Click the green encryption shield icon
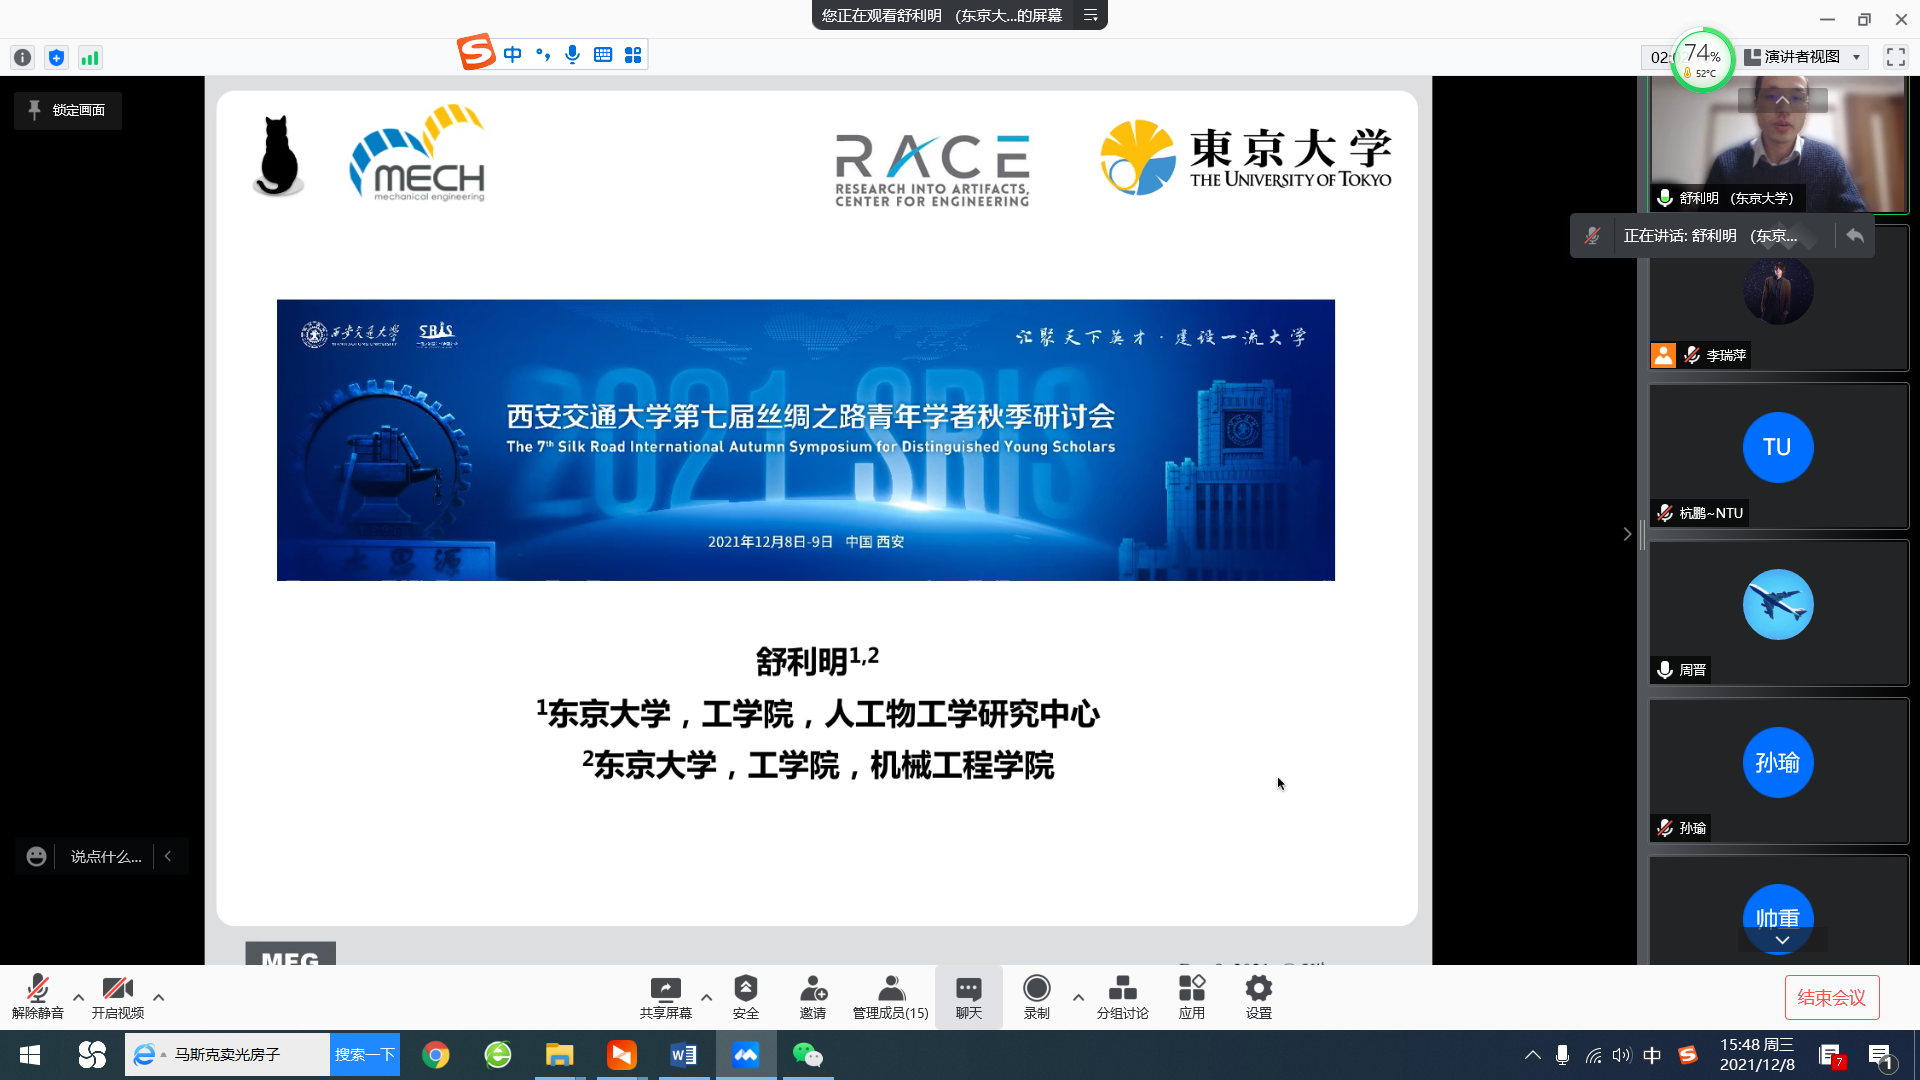1920x1080 pixels. tap(57, 58)
